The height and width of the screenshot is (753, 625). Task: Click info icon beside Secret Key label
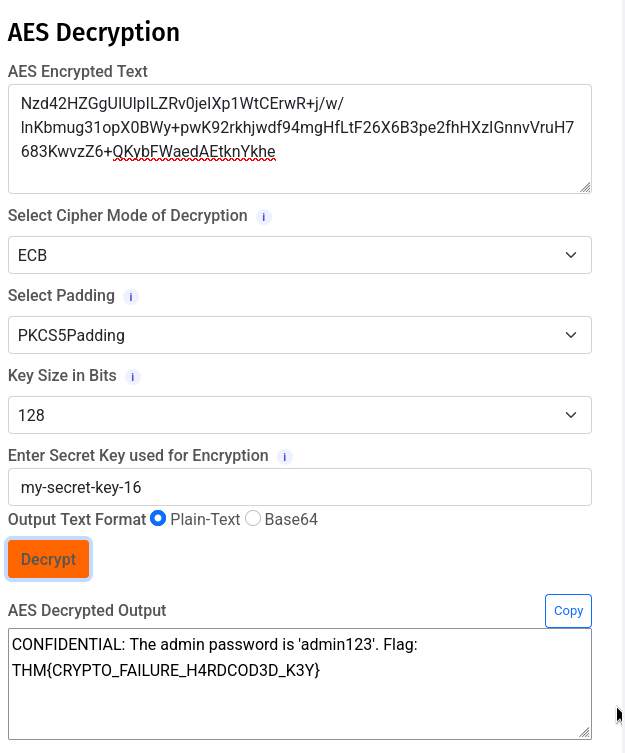(x=285, y=457)
